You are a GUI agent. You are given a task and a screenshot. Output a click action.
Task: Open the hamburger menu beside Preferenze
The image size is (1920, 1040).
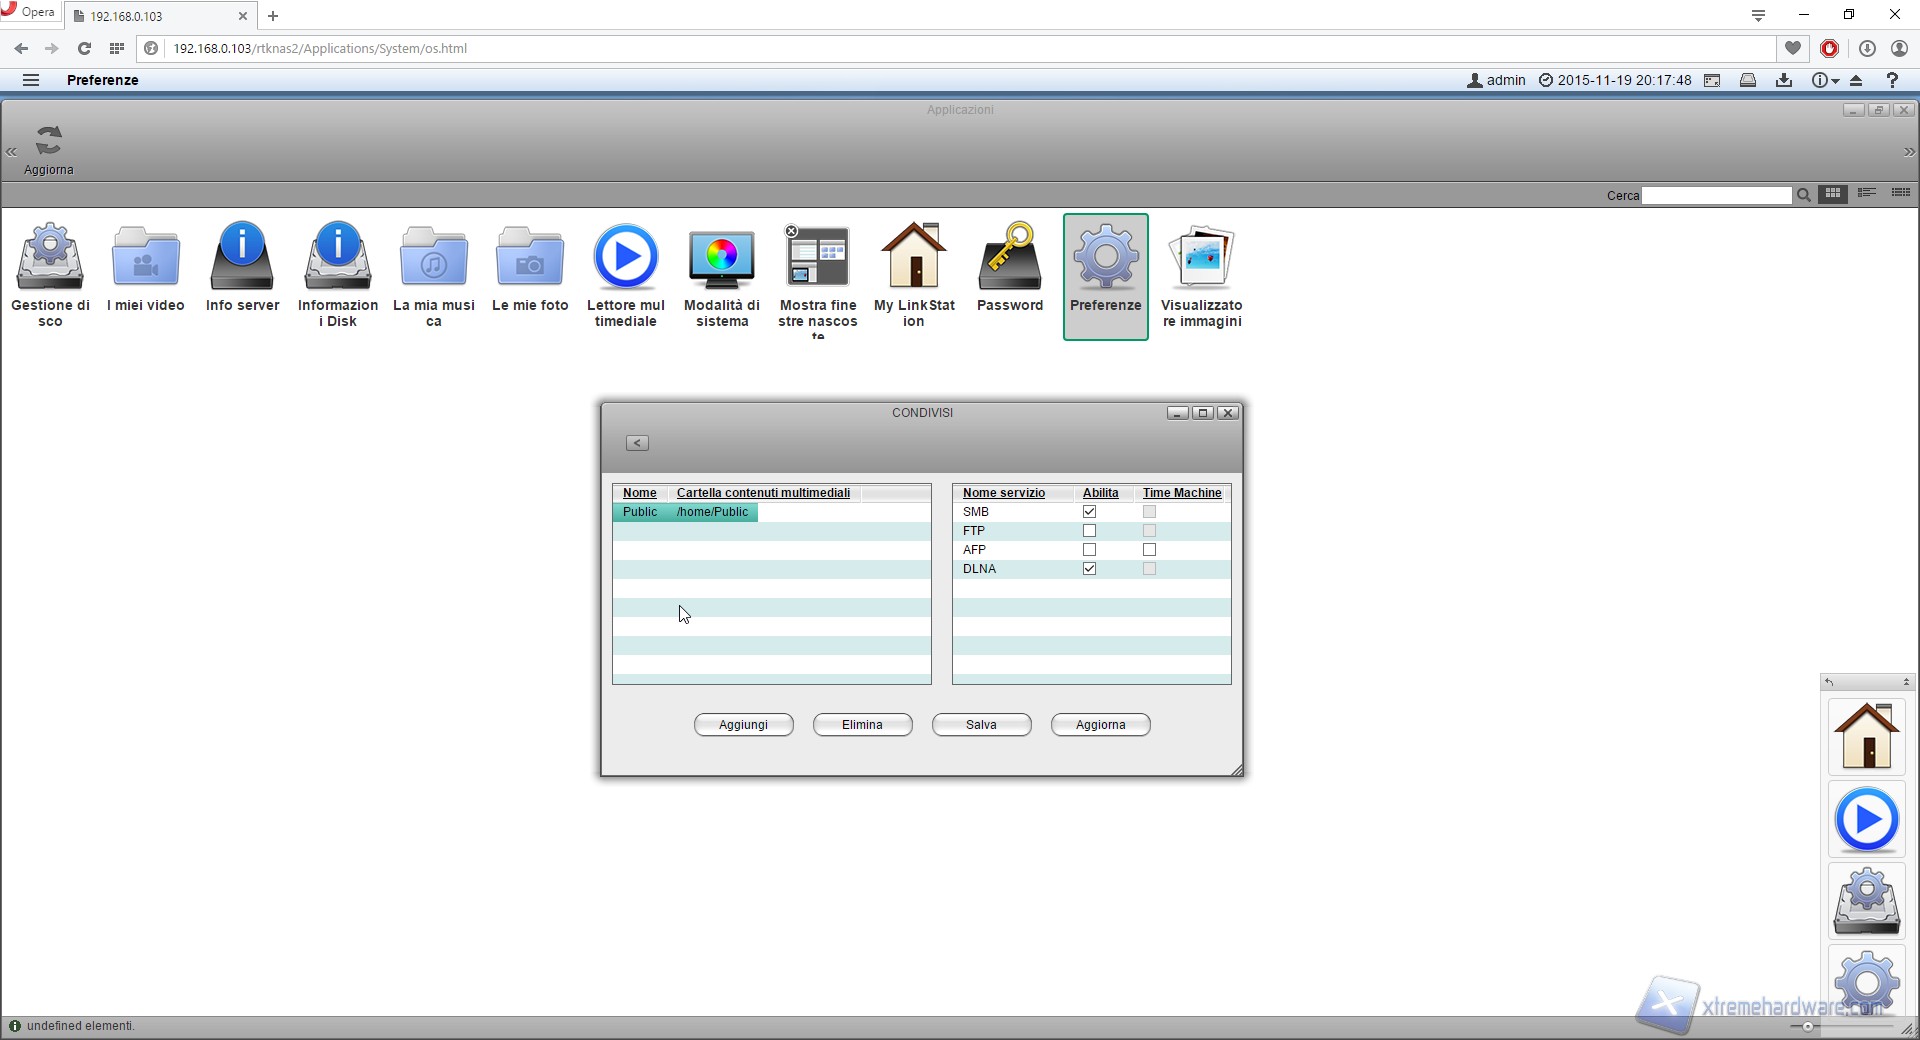pos(31,80)
